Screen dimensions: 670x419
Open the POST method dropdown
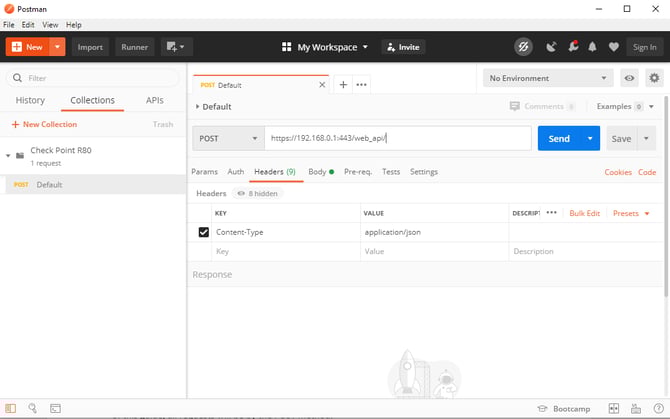point(229,139)
